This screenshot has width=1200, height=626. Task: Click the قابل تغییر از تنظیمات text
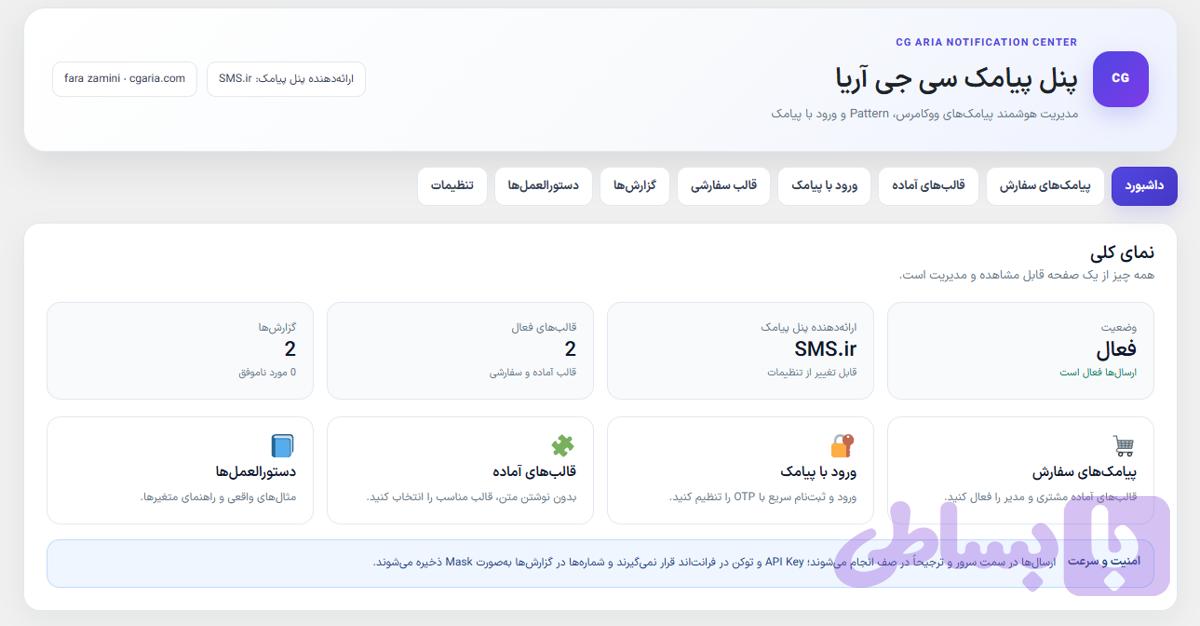pyautogui.click(x=812, y=373)
